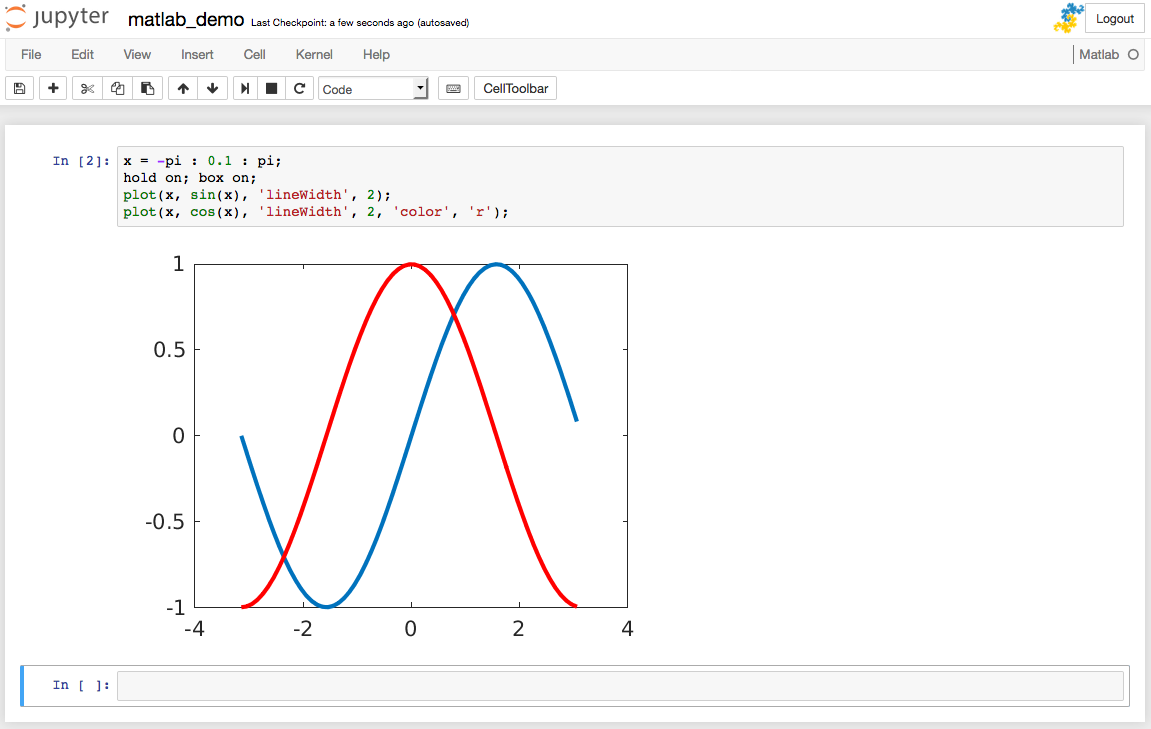
Task: Rename notebook via matlab_demo title
Action: coord(186,20)
